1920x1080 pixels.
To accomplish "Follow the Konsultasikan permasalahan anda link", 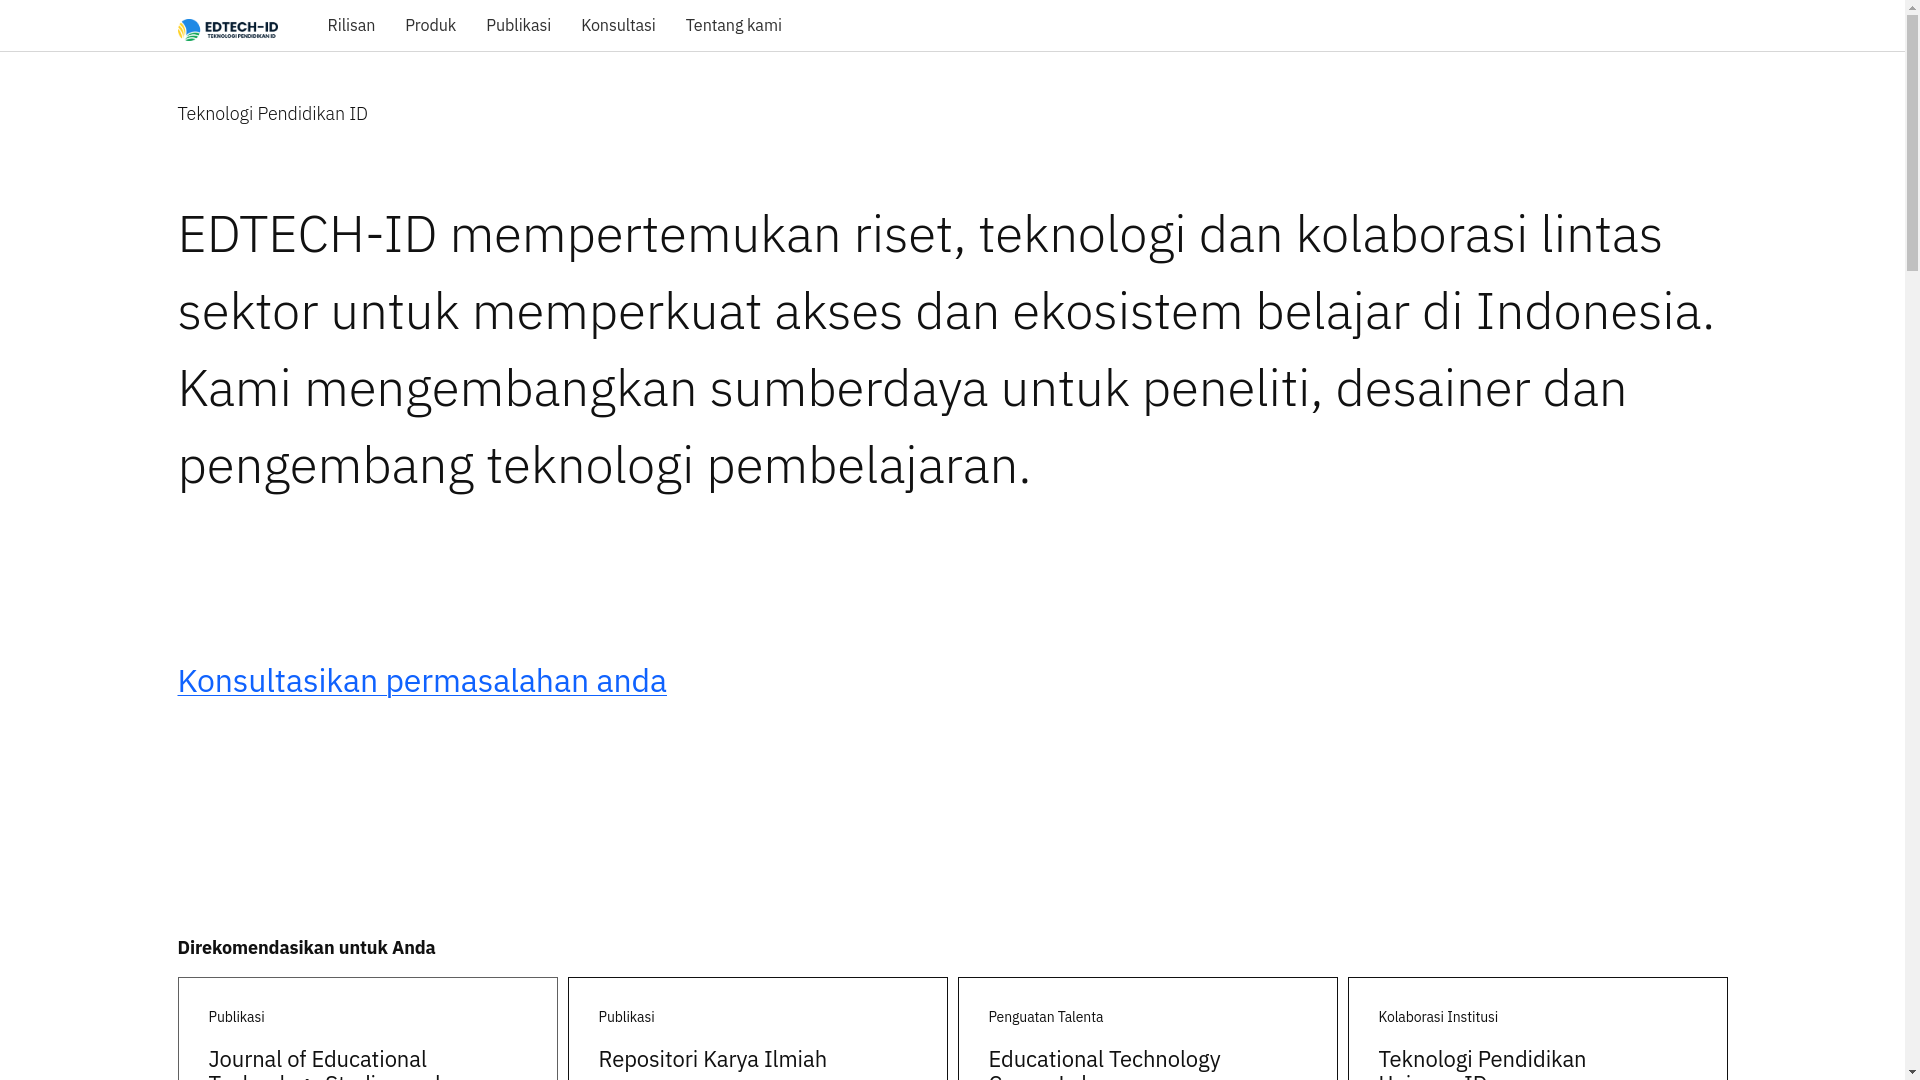I will (422, 681).
